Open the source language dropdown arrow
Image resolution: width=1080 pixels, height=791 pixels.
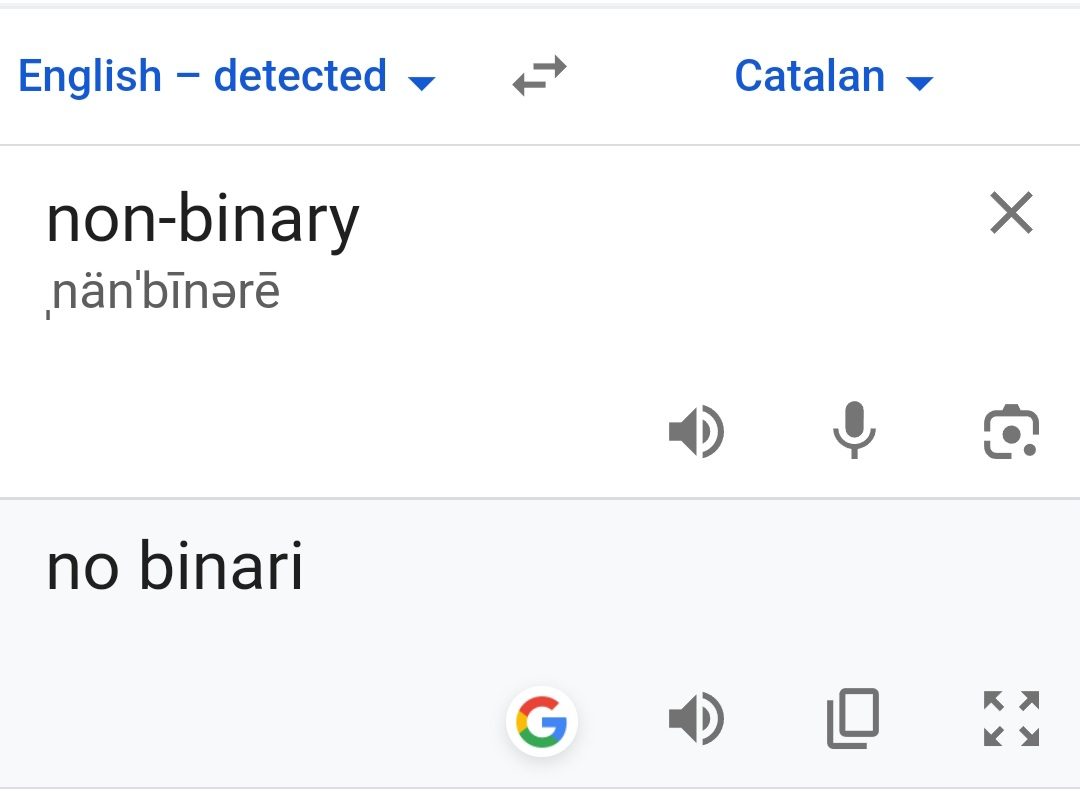click(423, 82)
